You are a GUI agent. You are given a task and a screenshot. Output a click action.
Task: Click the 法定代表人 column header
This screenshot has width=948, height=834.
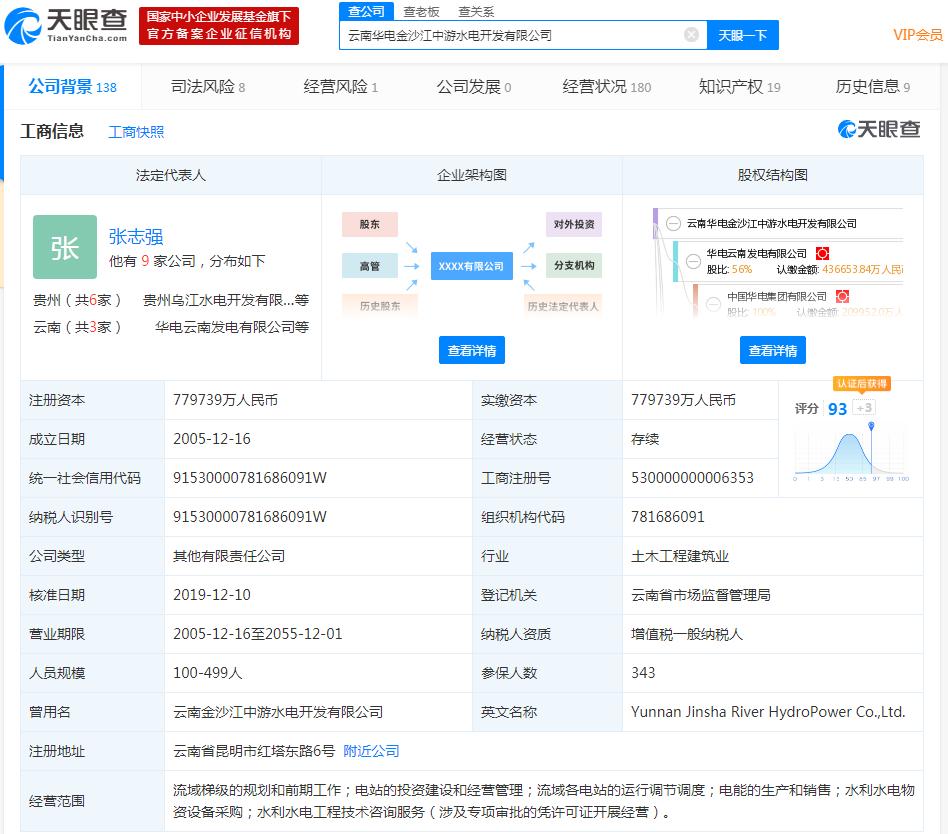[x=170, y=175]
